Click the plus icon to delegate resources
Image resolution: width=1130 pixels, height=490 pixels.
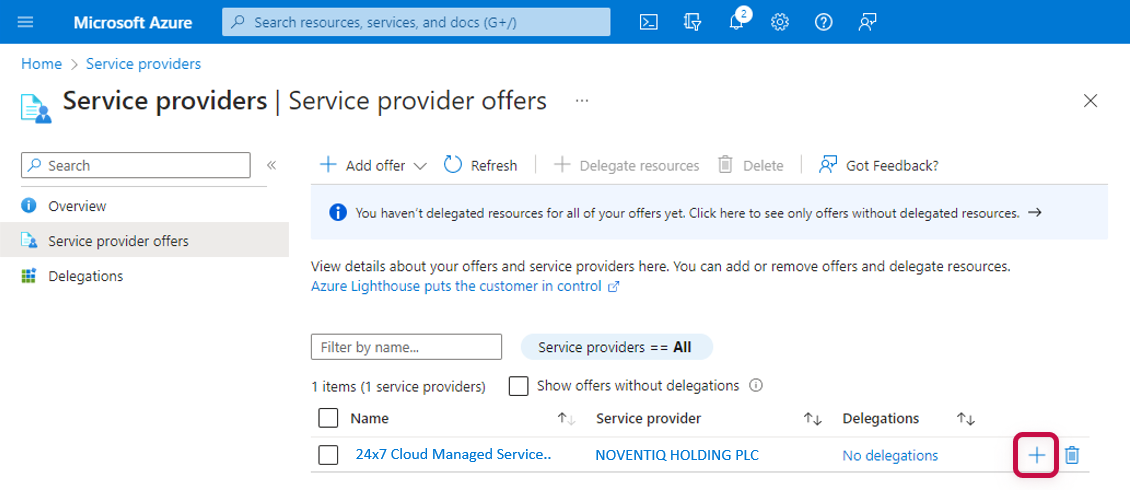coord(1037,456)
